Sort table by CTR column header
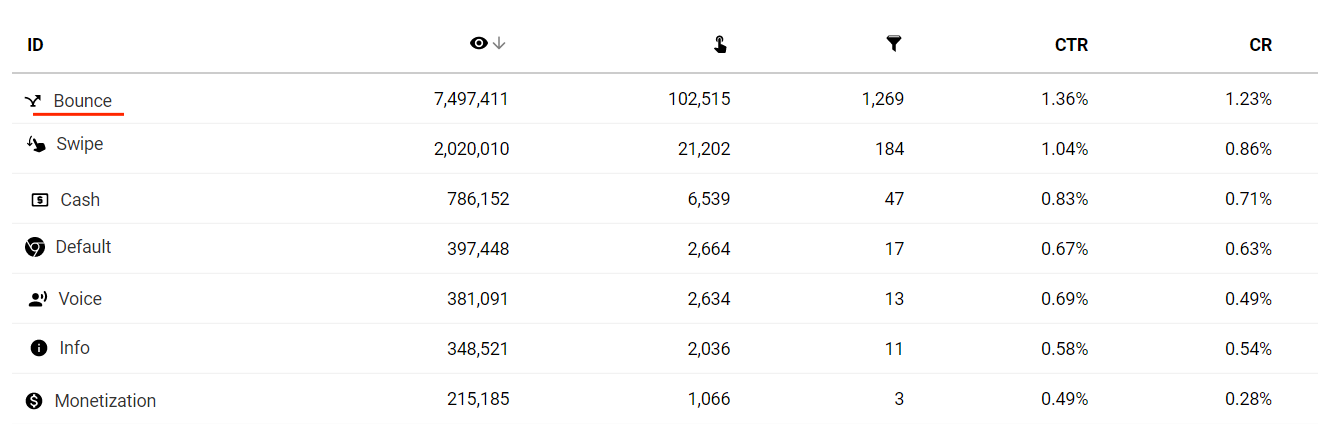 1071,45
